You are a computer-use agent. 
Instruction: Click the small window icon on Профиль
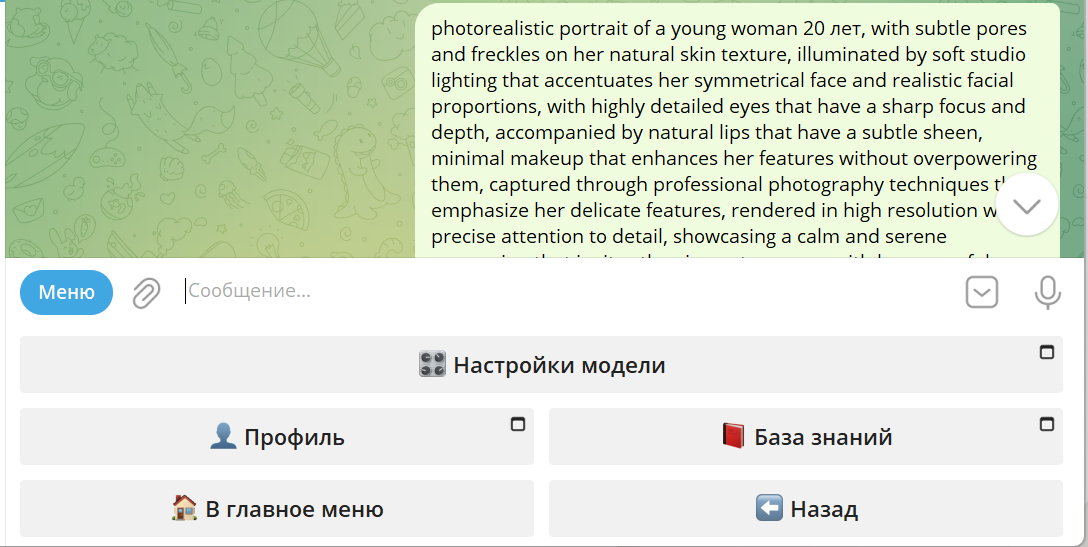[518, 424]
